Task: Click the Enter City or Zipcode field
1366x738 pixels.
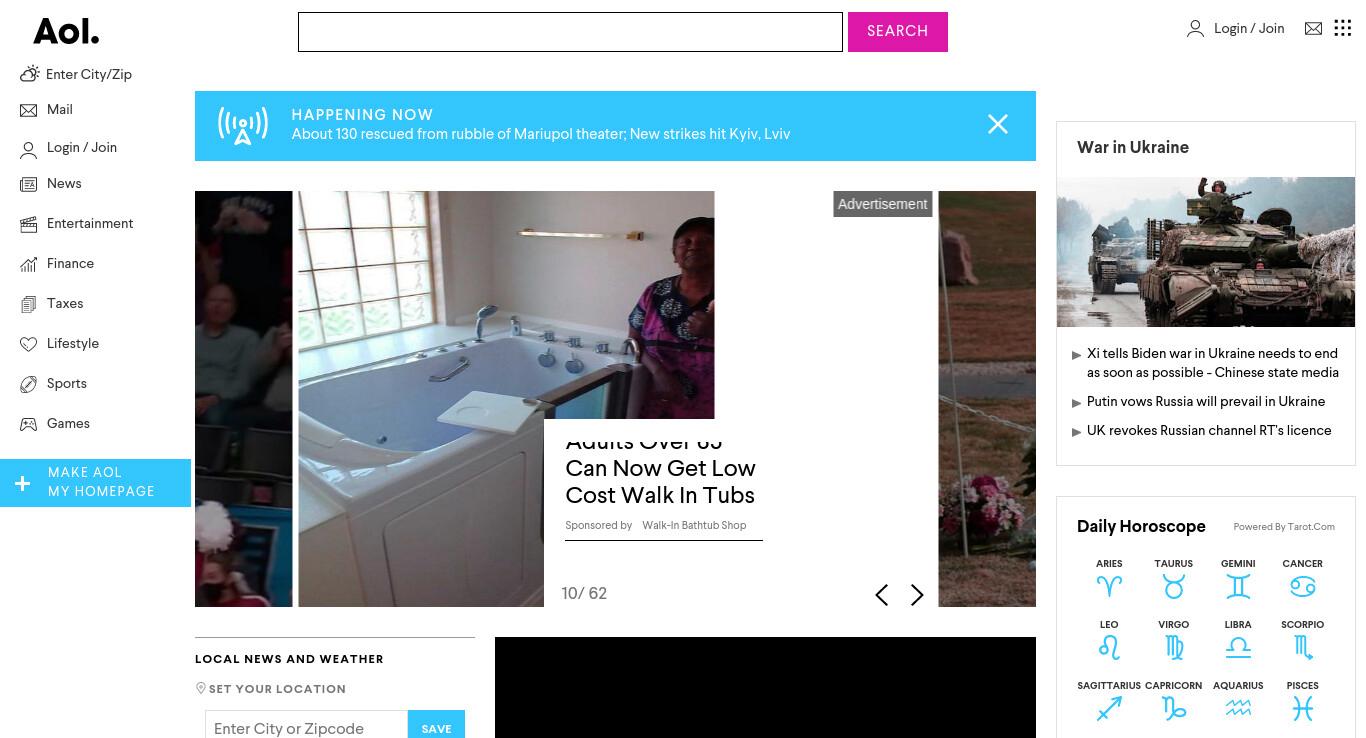Action: tap(306, 727)
